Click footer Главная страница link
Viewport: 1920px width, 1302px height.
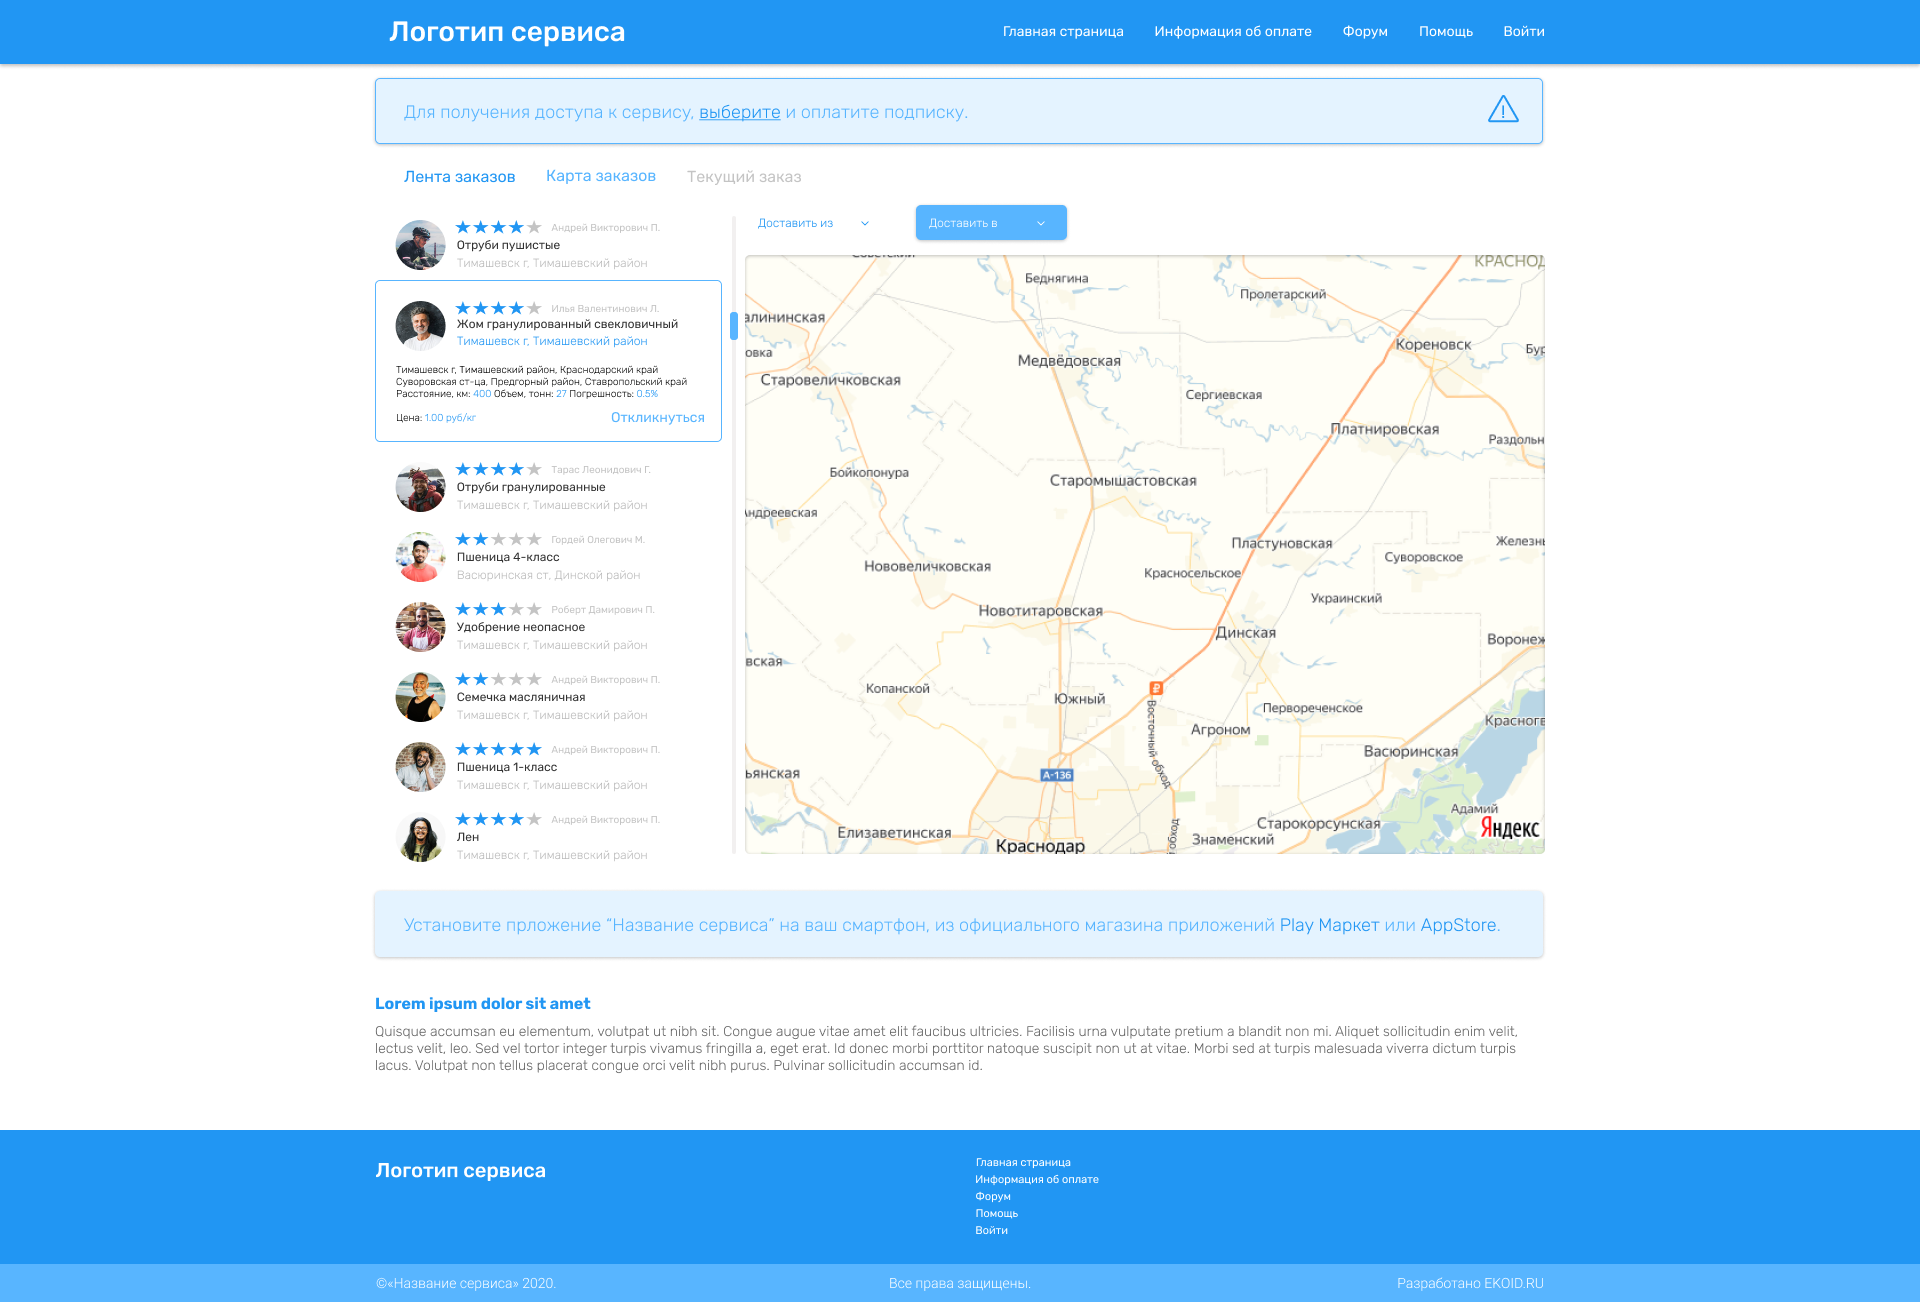click(1023, 1163)
